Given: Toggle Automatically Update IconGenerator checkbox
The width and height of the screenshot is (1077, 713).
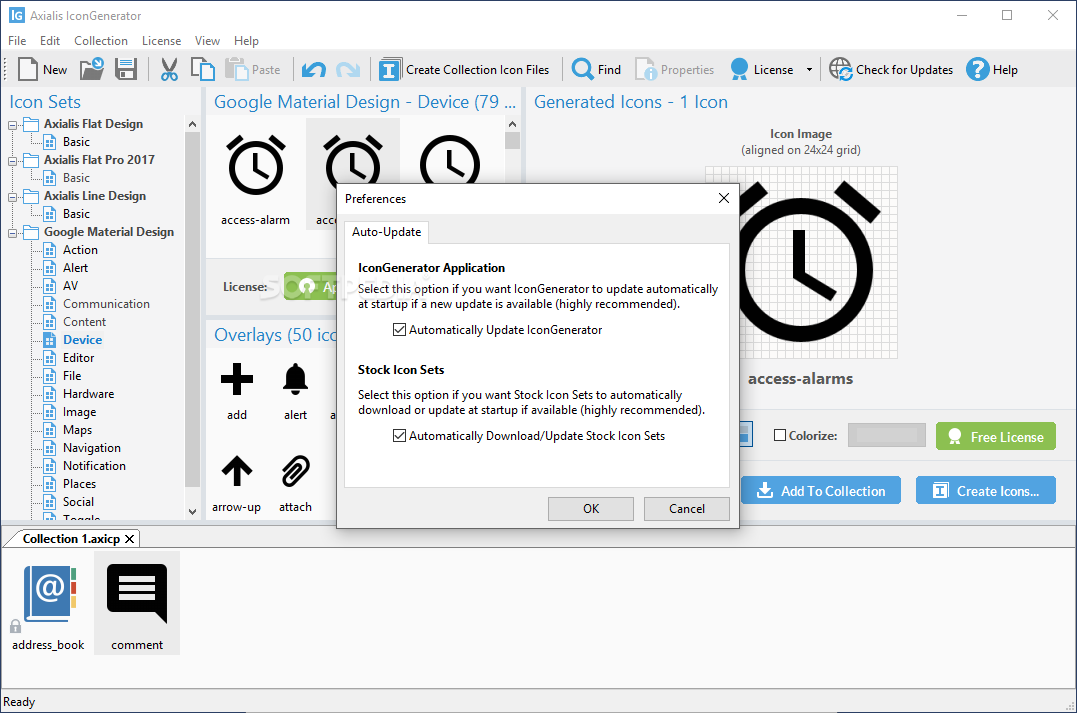Looking at the screenshot, I should (x=399, y=330).
